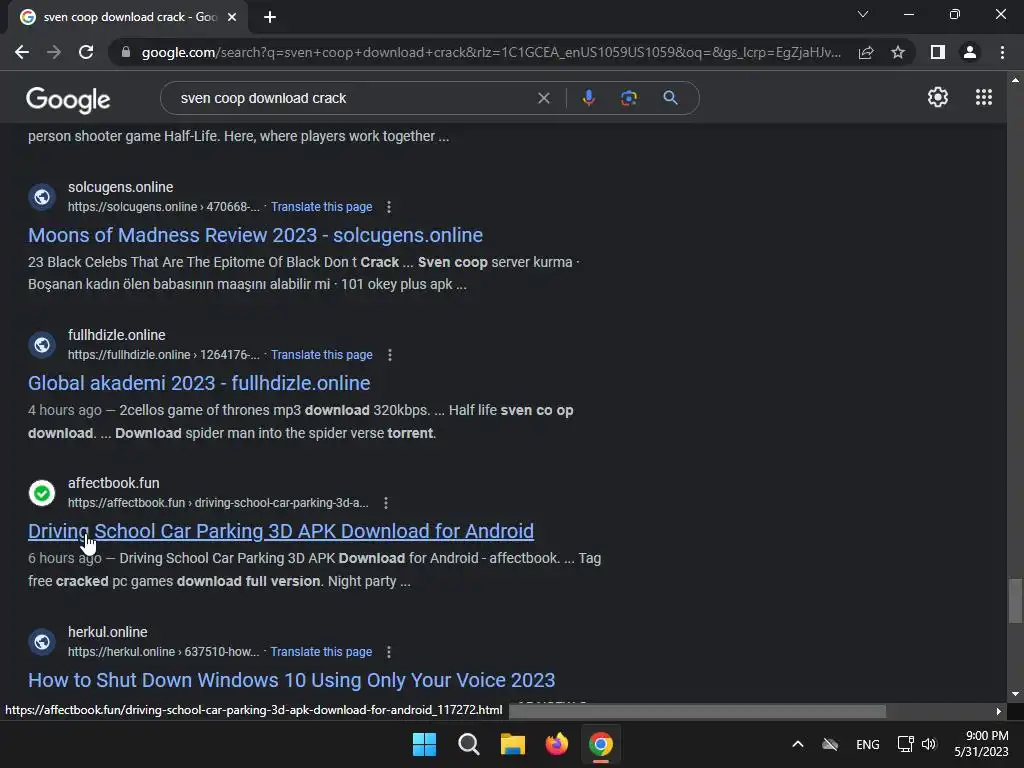Image resolution: width=1024 pixels, height=768 pixels.
Task: Open Moons of Madness Review 2023 result
Action: pyautogui.click(x=255, y=235)
